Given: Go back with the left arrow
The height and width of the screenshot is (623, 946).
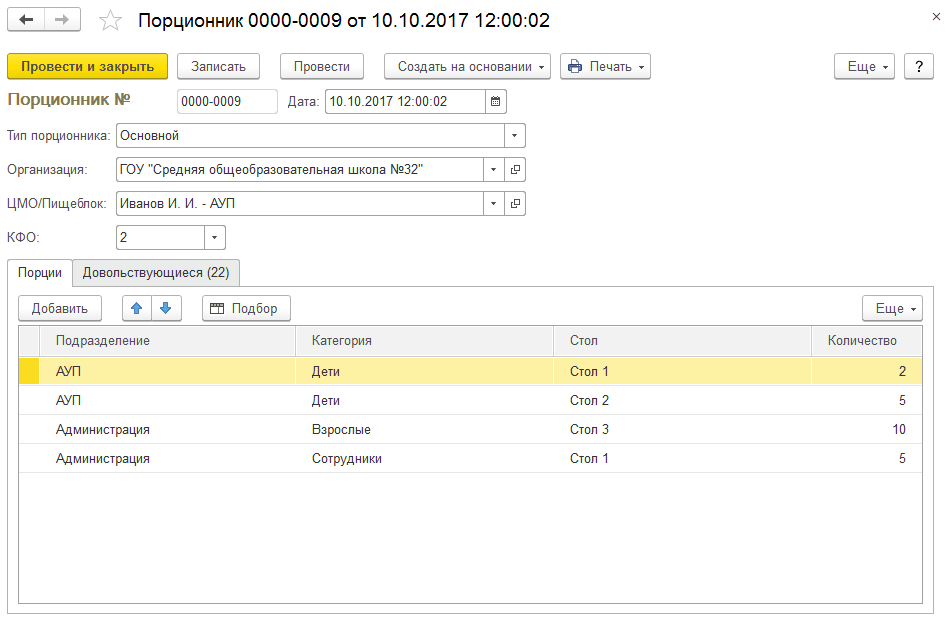Looking at the screenshot, I should [x=26, y=20].
